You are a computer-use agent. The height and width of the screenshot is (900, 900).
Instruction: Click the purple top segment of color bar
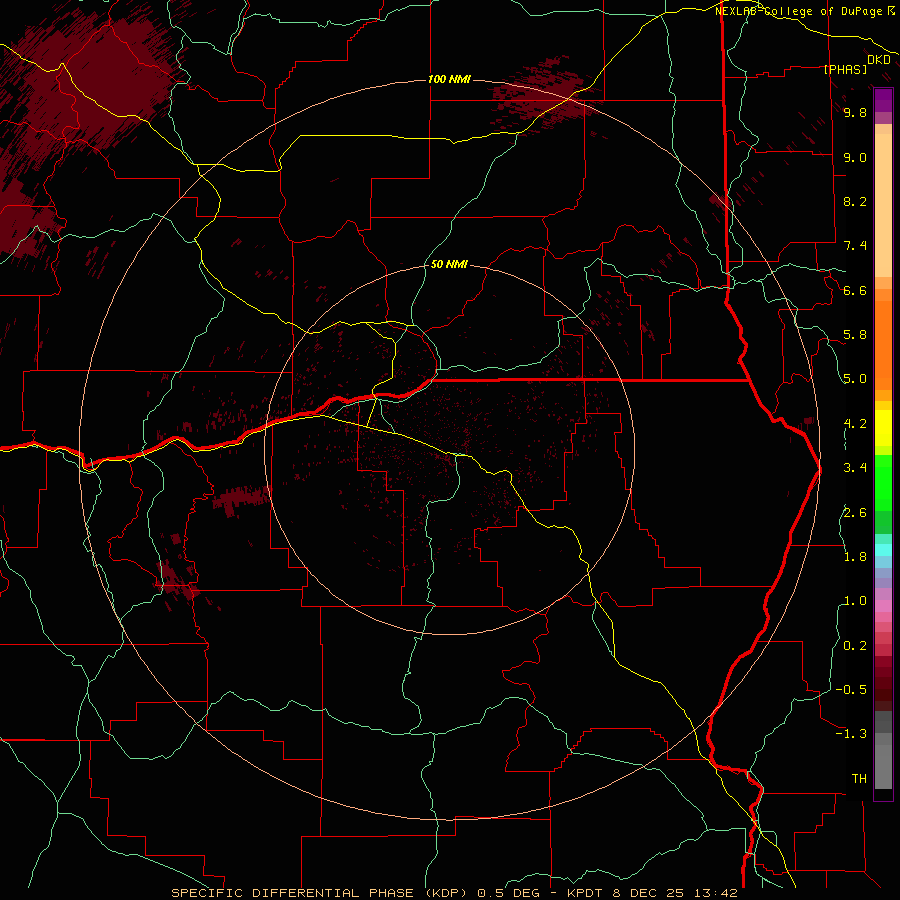click(883, 100)
